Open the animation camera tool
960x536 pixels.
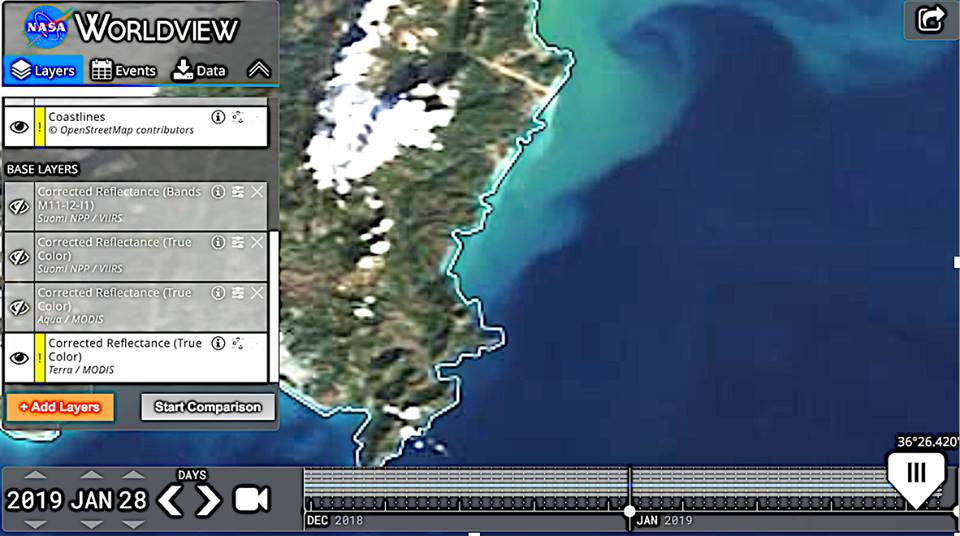click(252, 499)
